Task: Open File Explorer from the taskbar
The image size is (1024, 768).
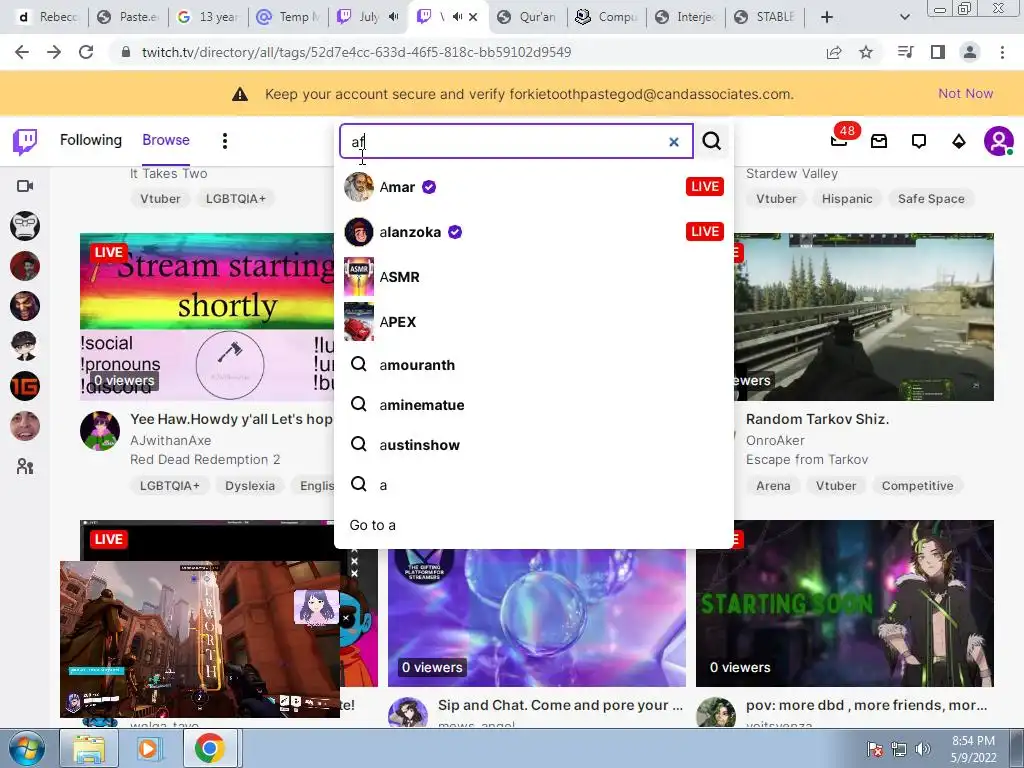Action: (x=89, y=748)
